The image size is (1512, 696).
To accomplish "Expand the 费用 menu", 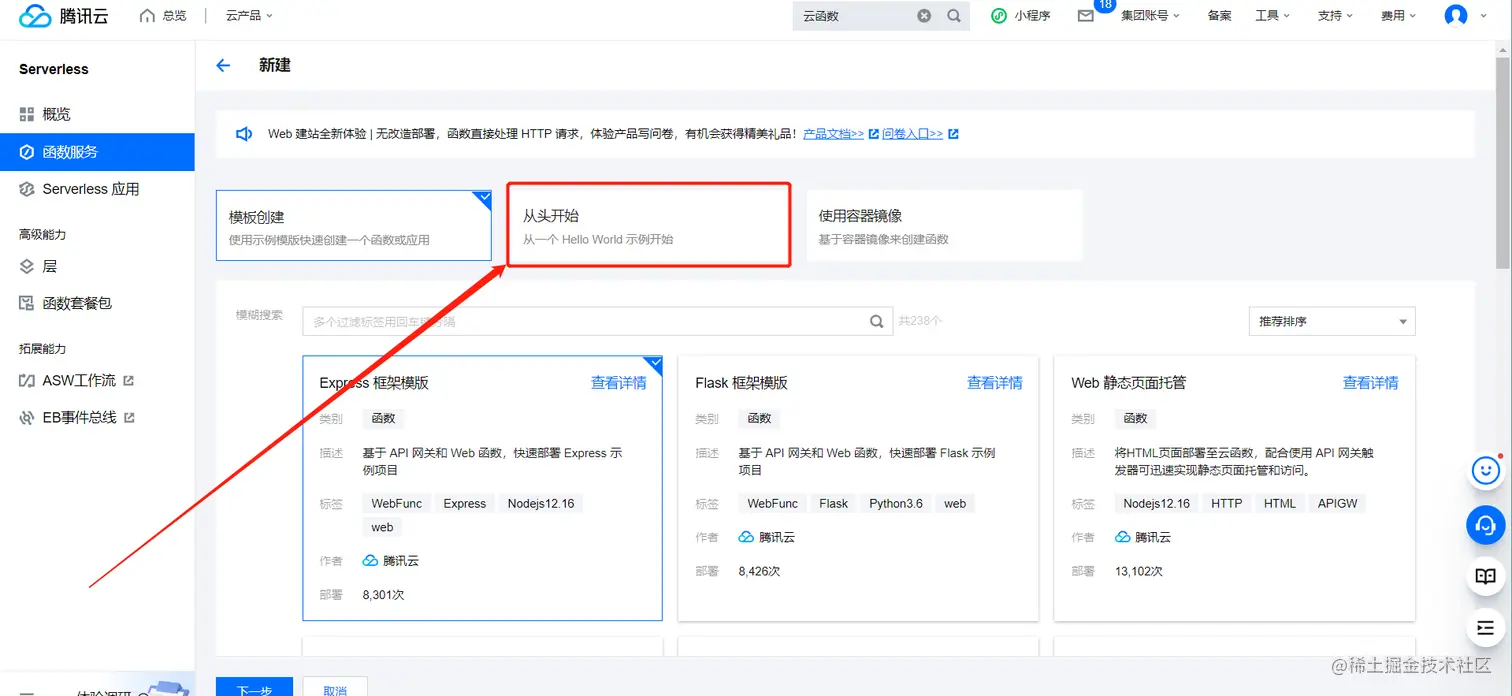I will tap(1399, 16).
